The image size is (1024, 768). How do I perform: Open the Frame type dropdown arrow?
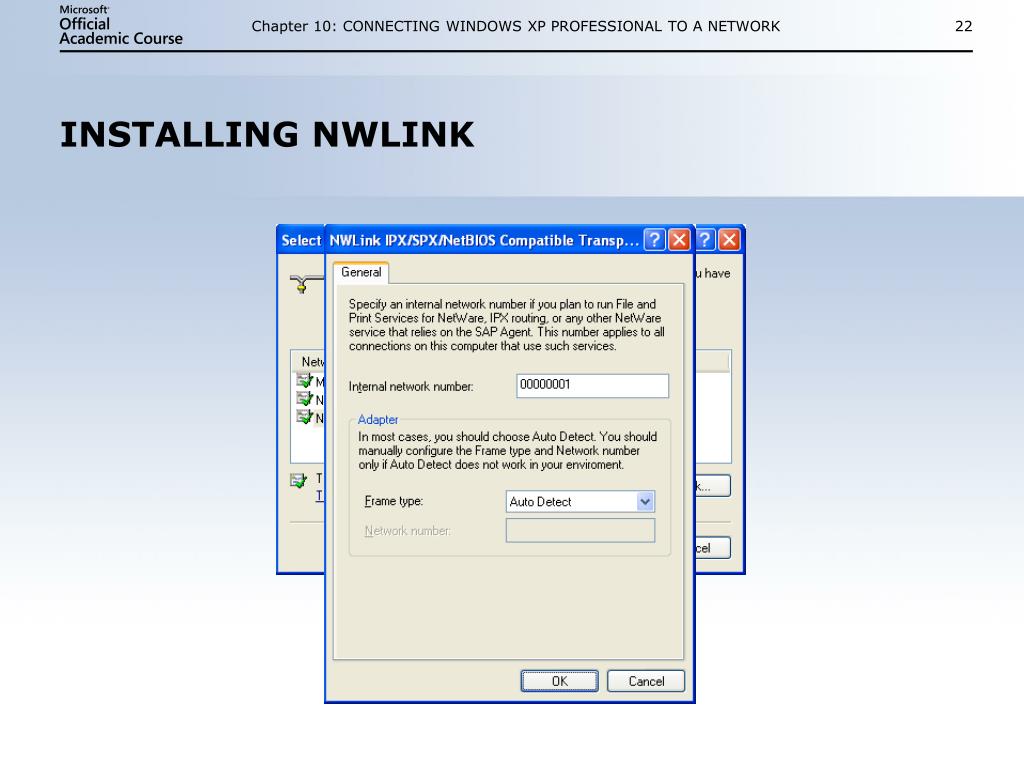point(645,502)
